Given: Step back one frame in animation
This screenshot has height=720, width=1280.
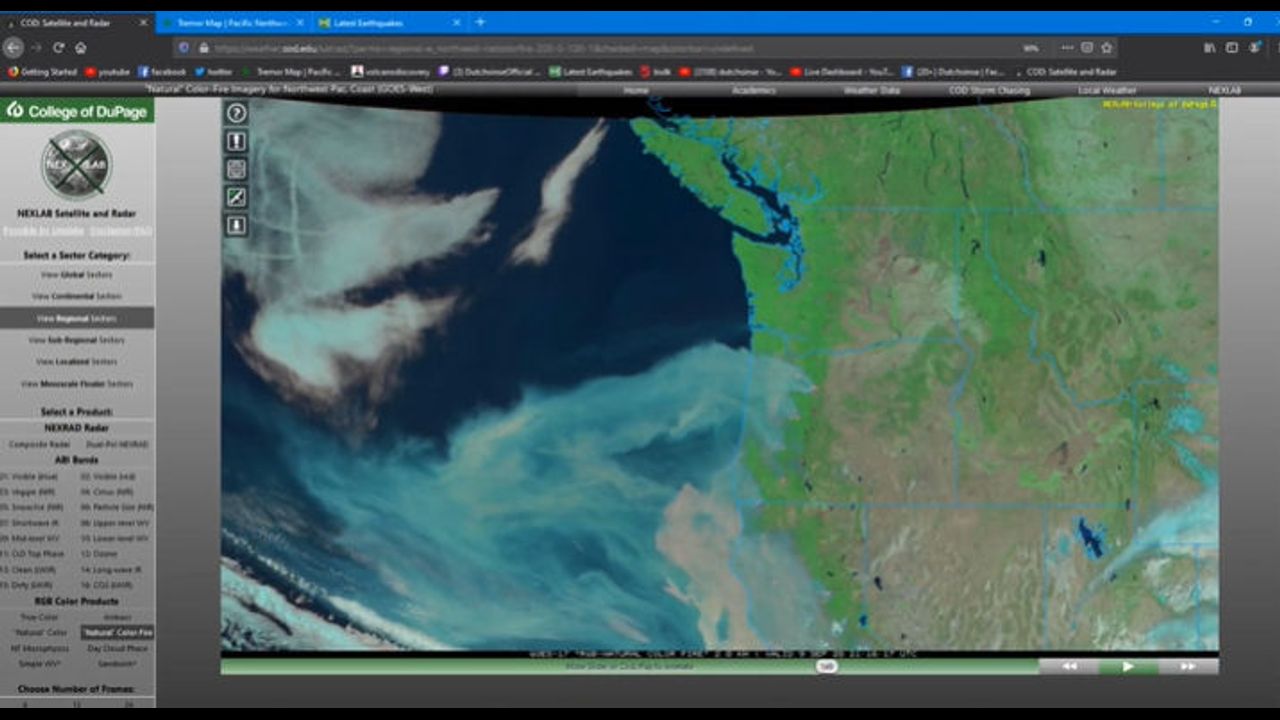Looking at the screenshot, I should [x=1069, y=666].
